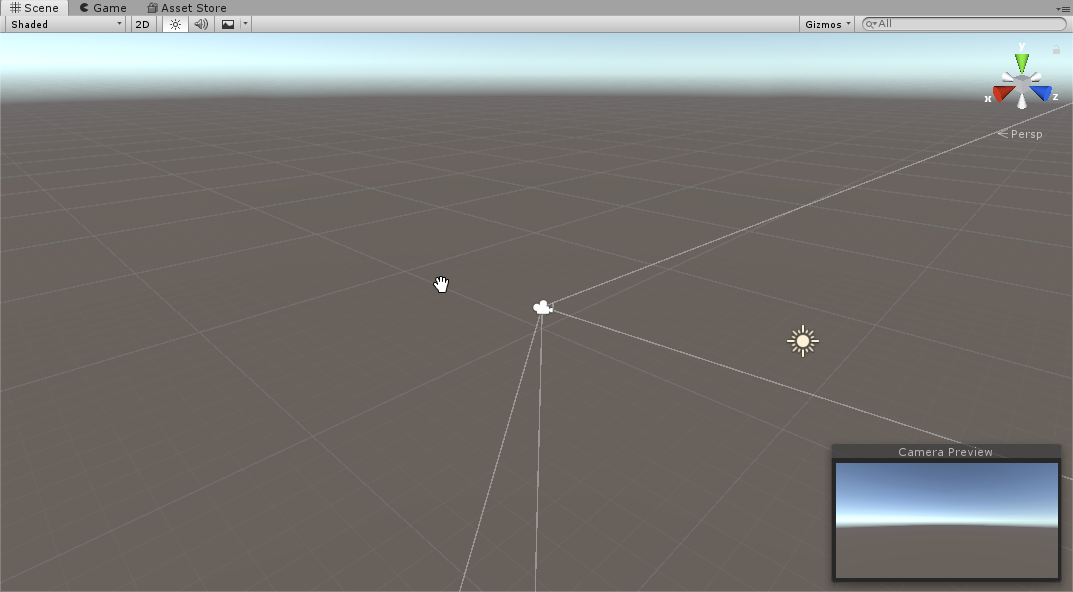1073x592 pixels.
Task: Switch to the Scene tab
Action: coord(34,8)
